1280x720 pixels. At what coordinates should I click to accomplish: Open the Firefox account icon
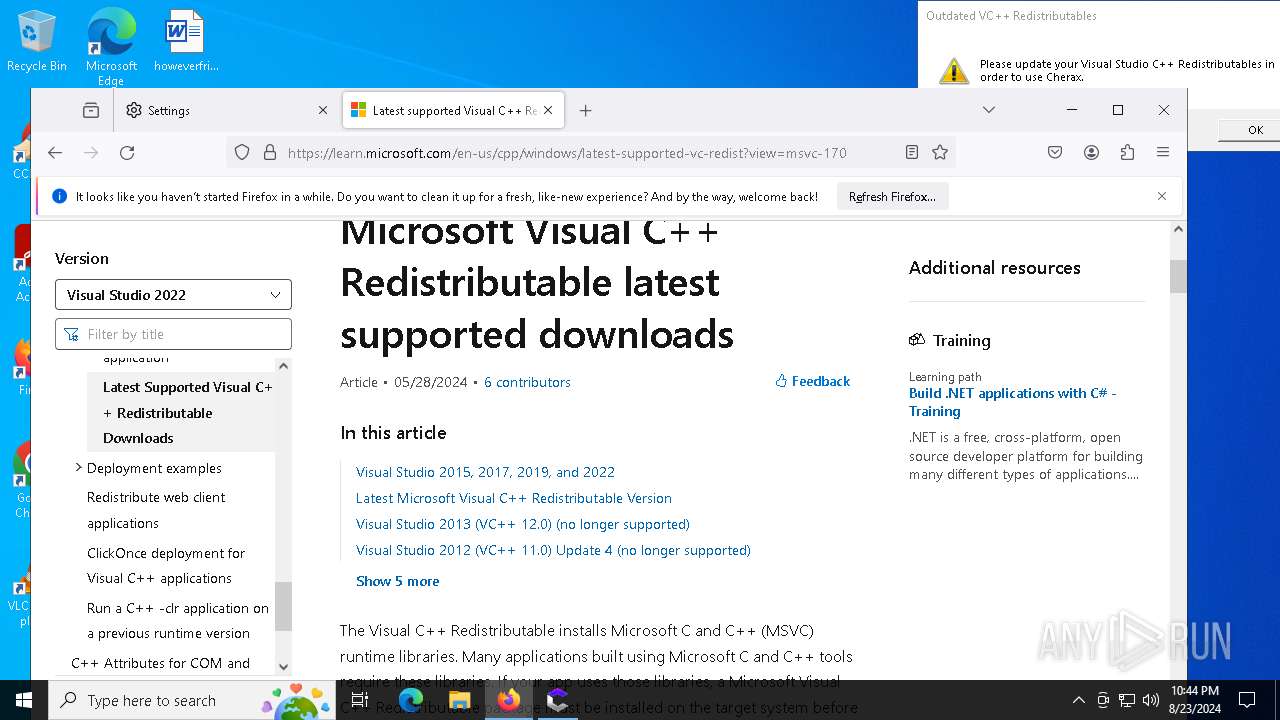point(1091,153)
